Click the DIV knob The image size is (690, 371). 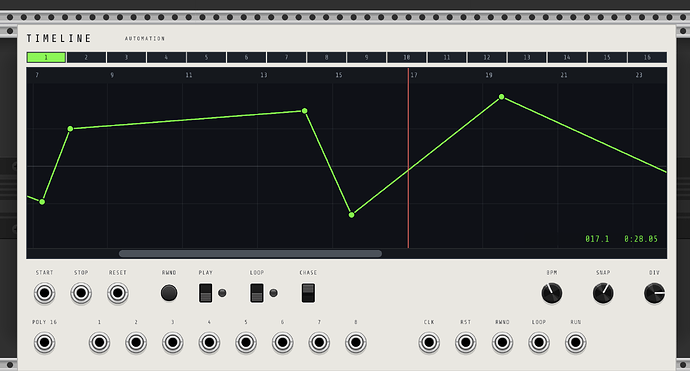pyautogui.click(x=654, y=294)
